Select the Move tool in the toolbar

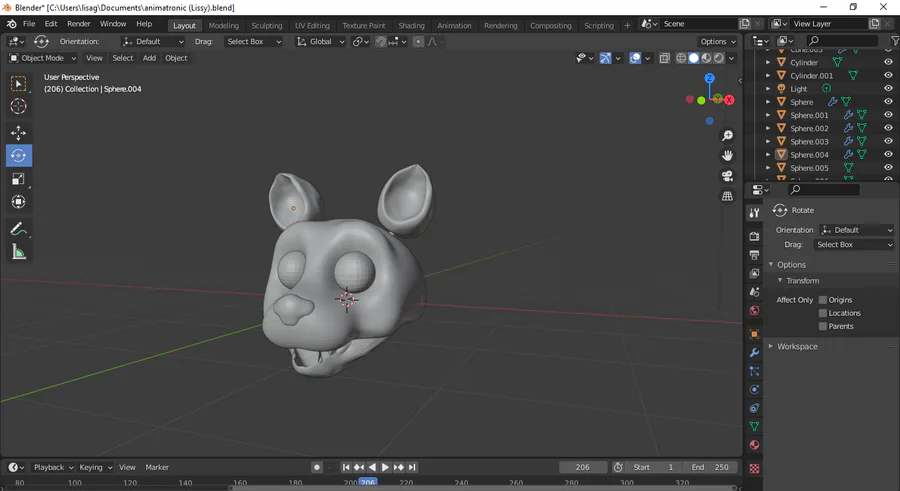click(18, 133)
